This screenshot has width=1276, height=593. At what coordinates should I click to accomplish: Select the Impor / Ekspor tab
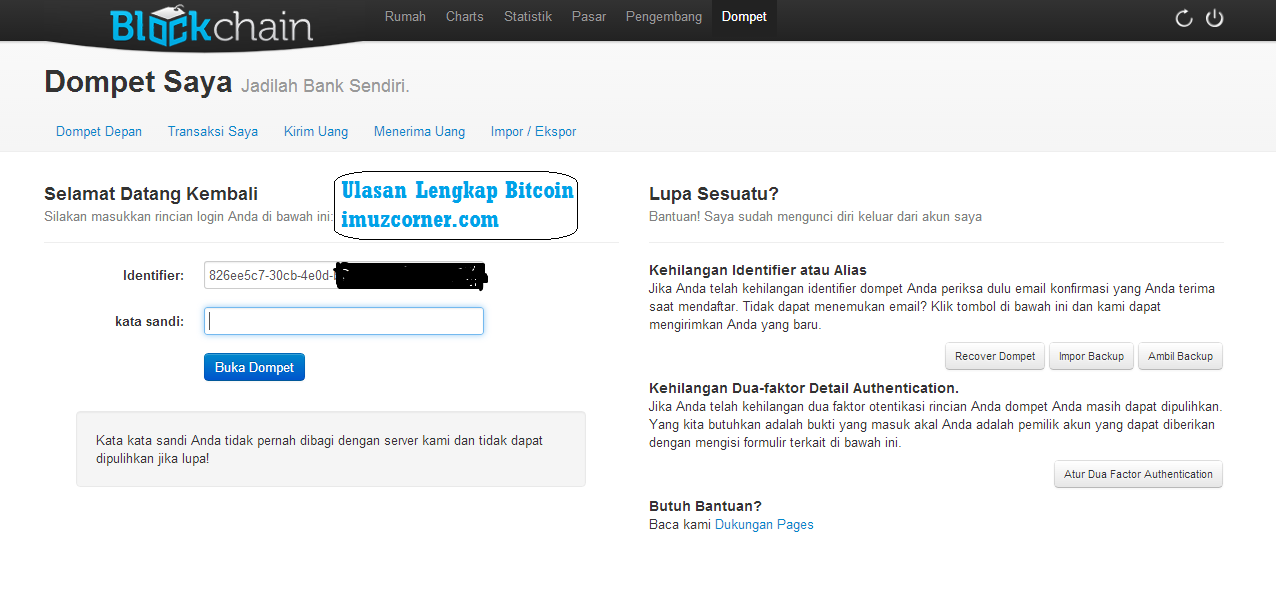[533, 131]
